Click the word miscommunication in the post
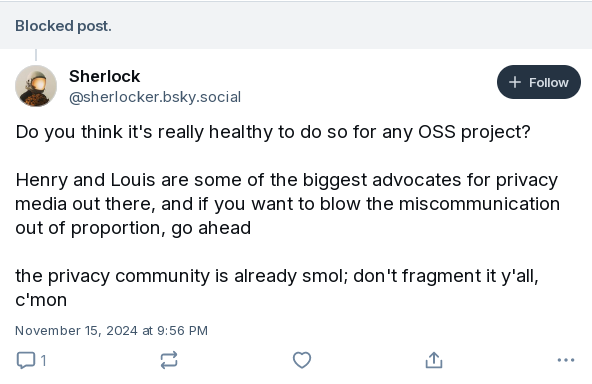 point(479,204)
